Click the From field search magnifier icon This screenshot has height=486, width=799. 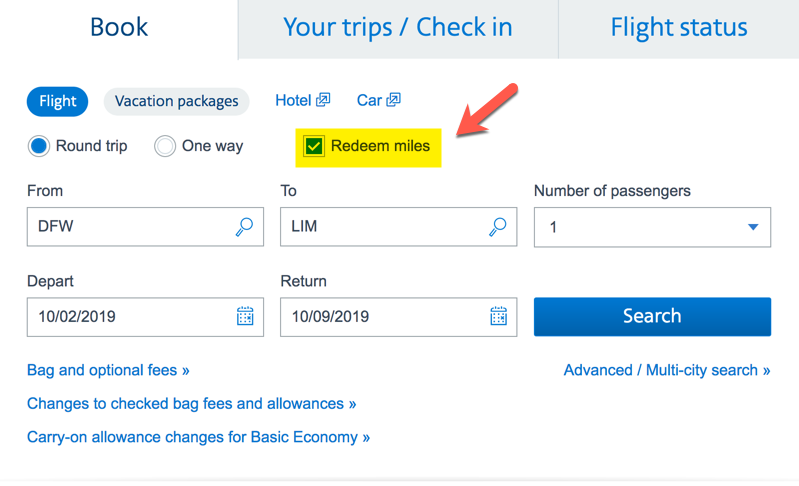[244, 227]
